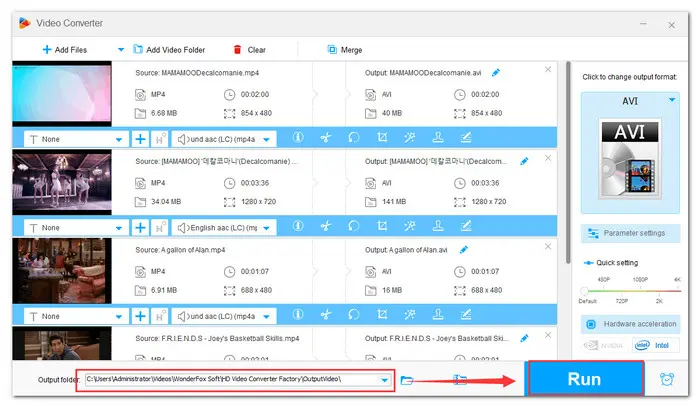Image resolution: width=700 pixels, height=407 pixels.
Task: Add subtitle plus button for A gallon of Alan
Action: click(140, 316)
